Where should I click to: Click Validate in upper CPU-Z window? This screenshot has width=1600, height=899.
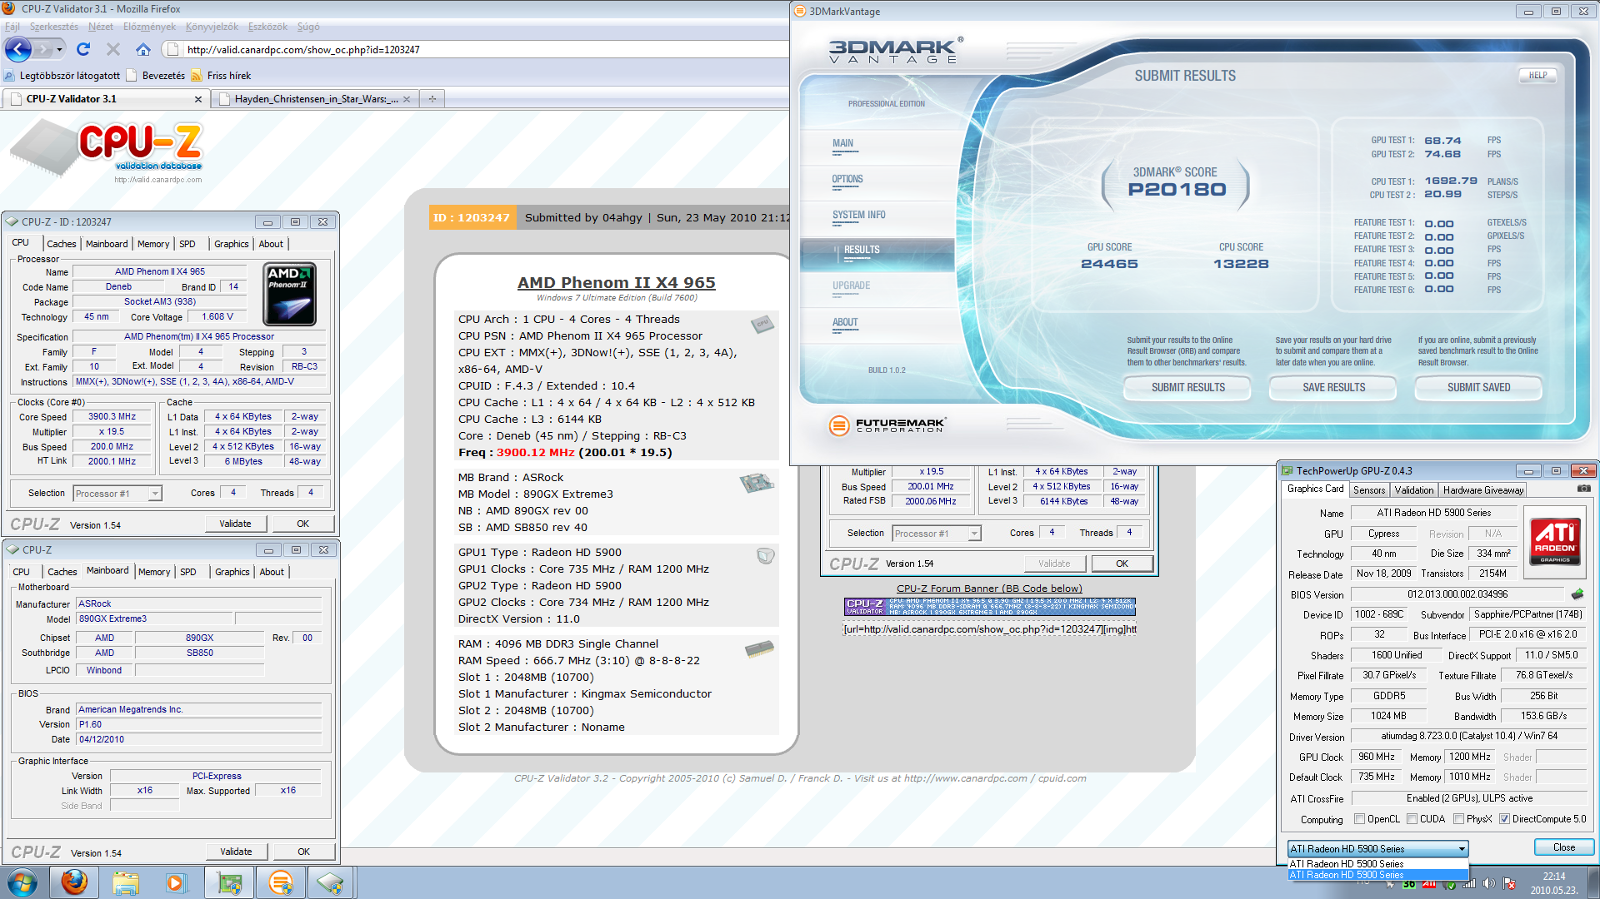(235, 523)
